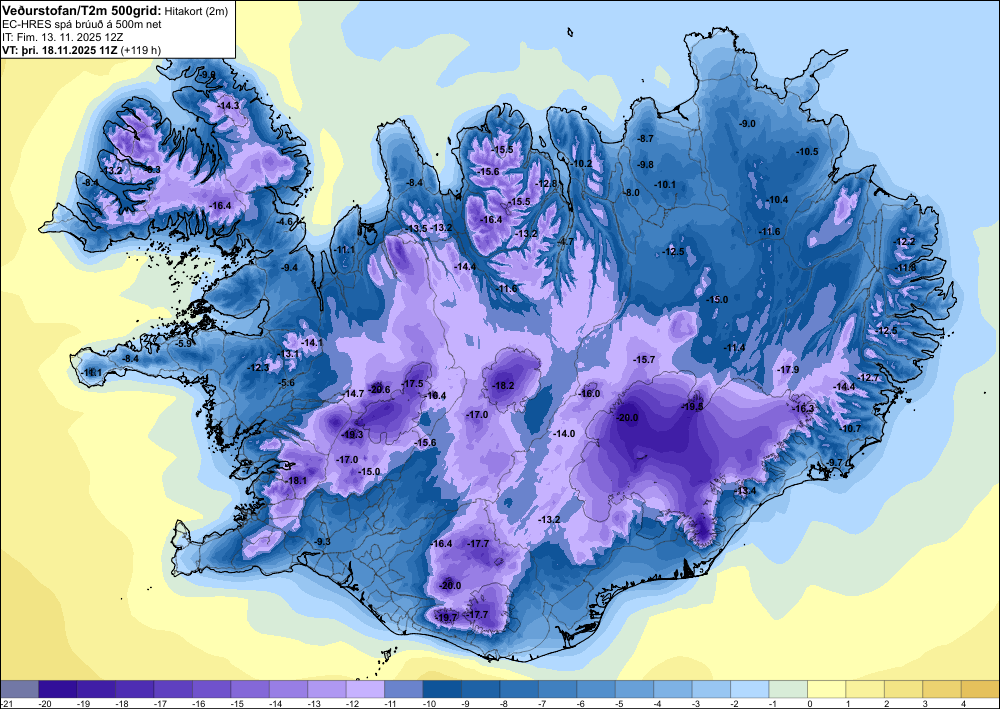Click the temperature label '-9.3' in the southwest
Viewport: 1000px width, 709px height.
pos(323,541)
